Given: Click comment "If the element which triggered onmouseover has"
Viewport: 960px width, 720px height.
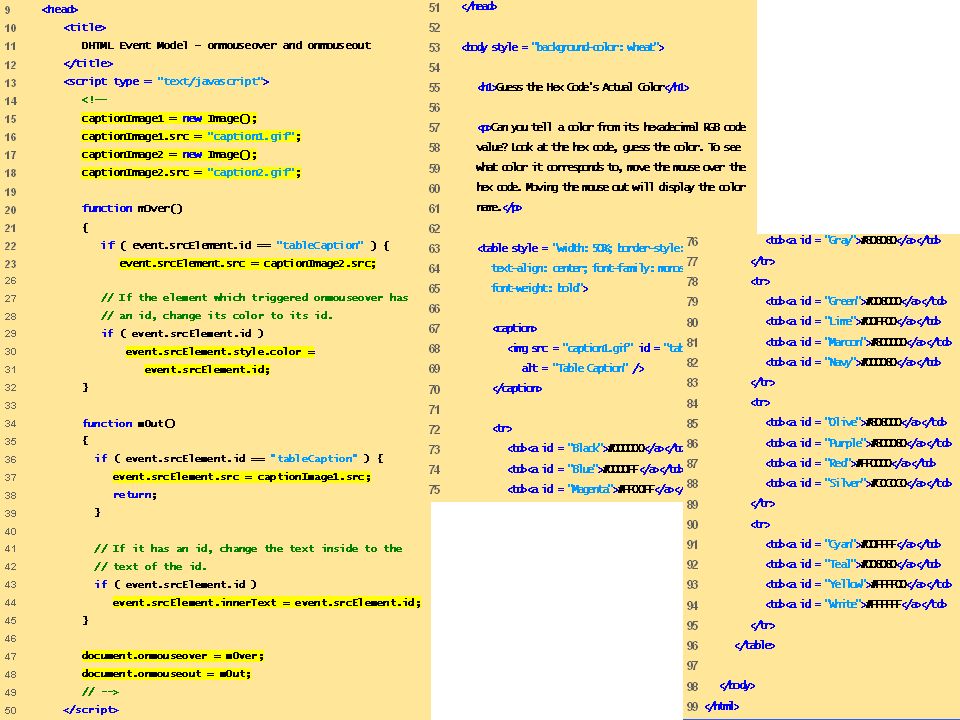Looking at the screenshot, I should click(x=255, y=298).
